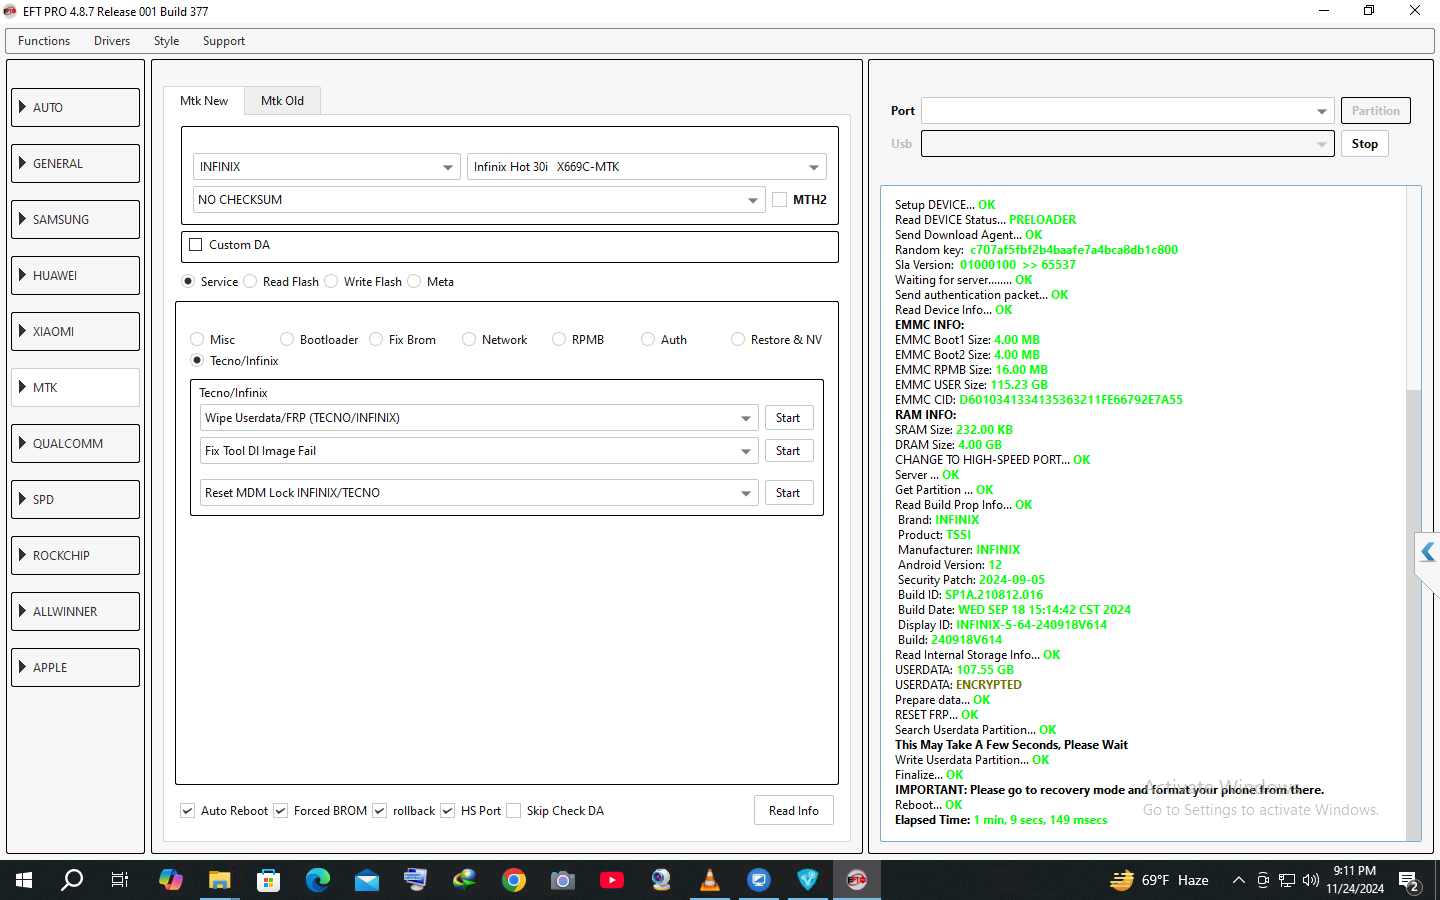The width and height of the screenshot is (1440, 900).
Task: Expand the SAMSUNG sidebar section
Action: pos(76,220)
